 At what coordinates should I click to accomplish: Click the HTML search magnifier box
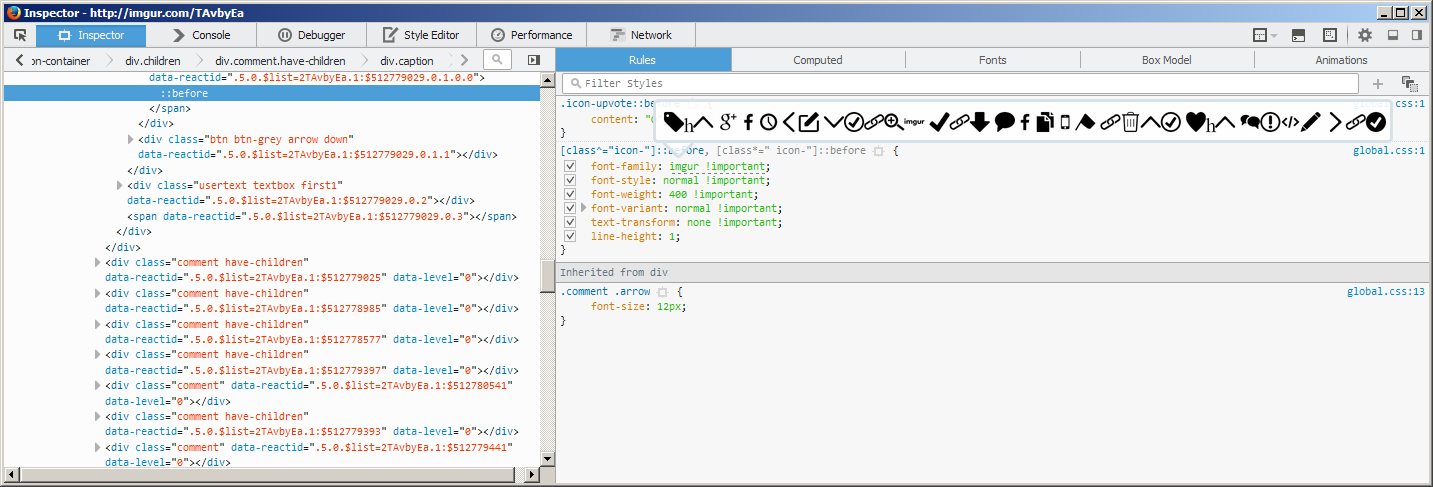[497, 60]
